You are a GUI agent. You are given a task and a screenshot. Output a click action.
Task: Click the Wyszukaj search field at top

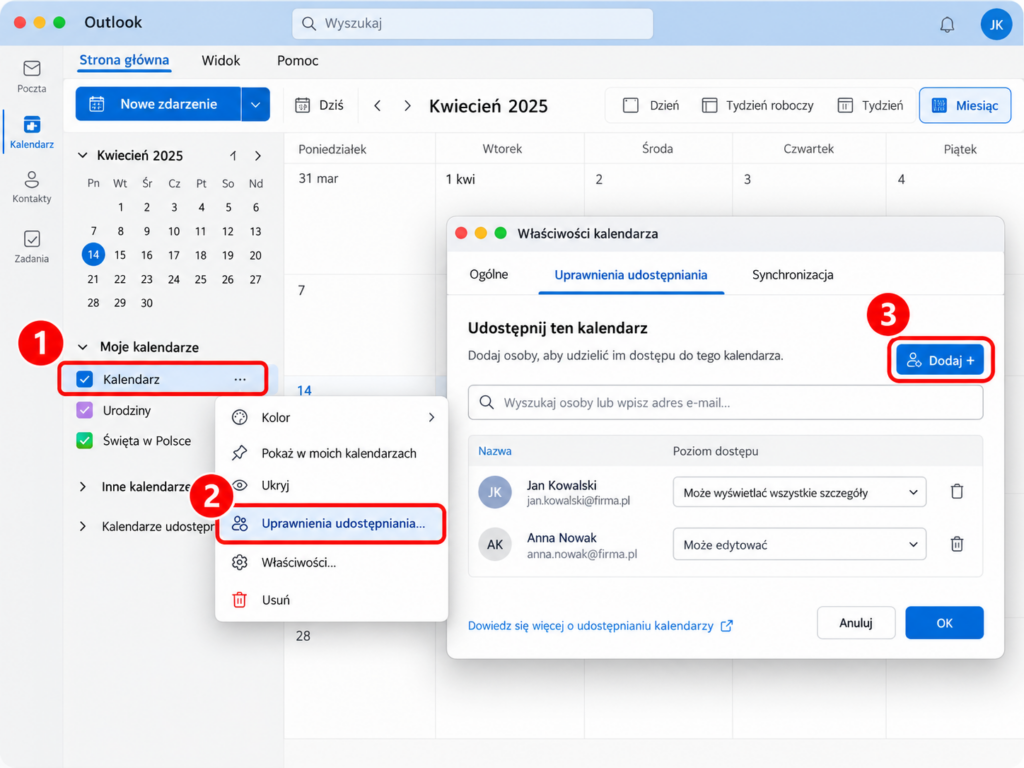[x=472, y=24]
